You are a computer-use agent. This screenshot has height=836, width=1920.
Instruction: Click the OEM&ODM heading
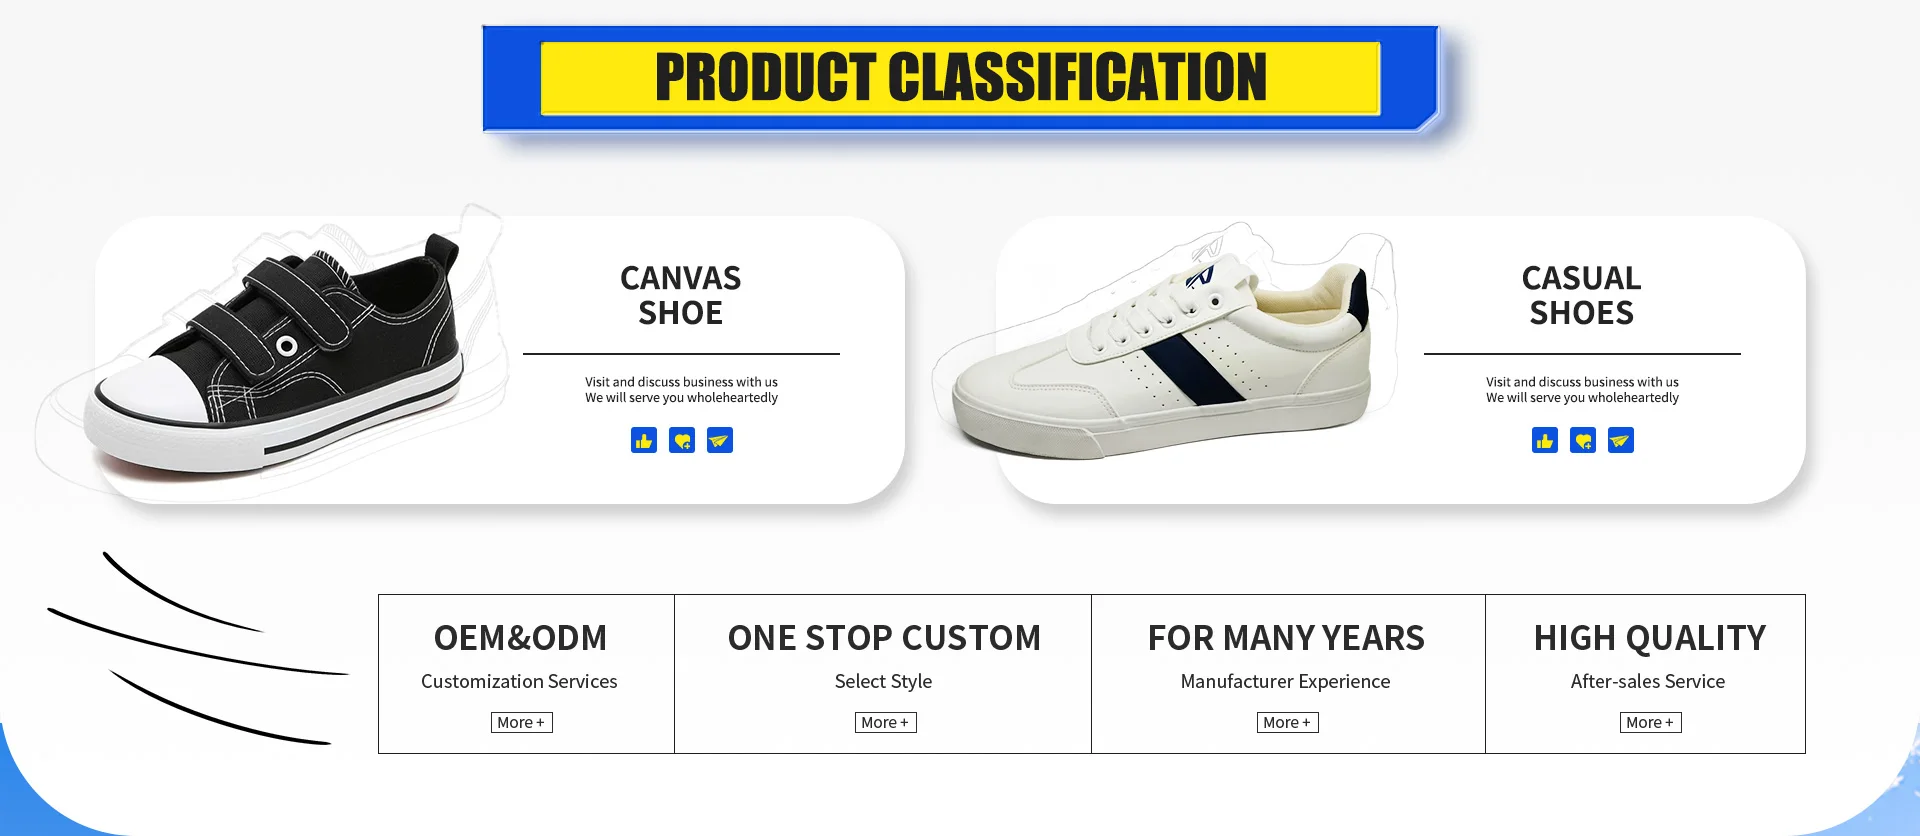click(x=521, y=638)
